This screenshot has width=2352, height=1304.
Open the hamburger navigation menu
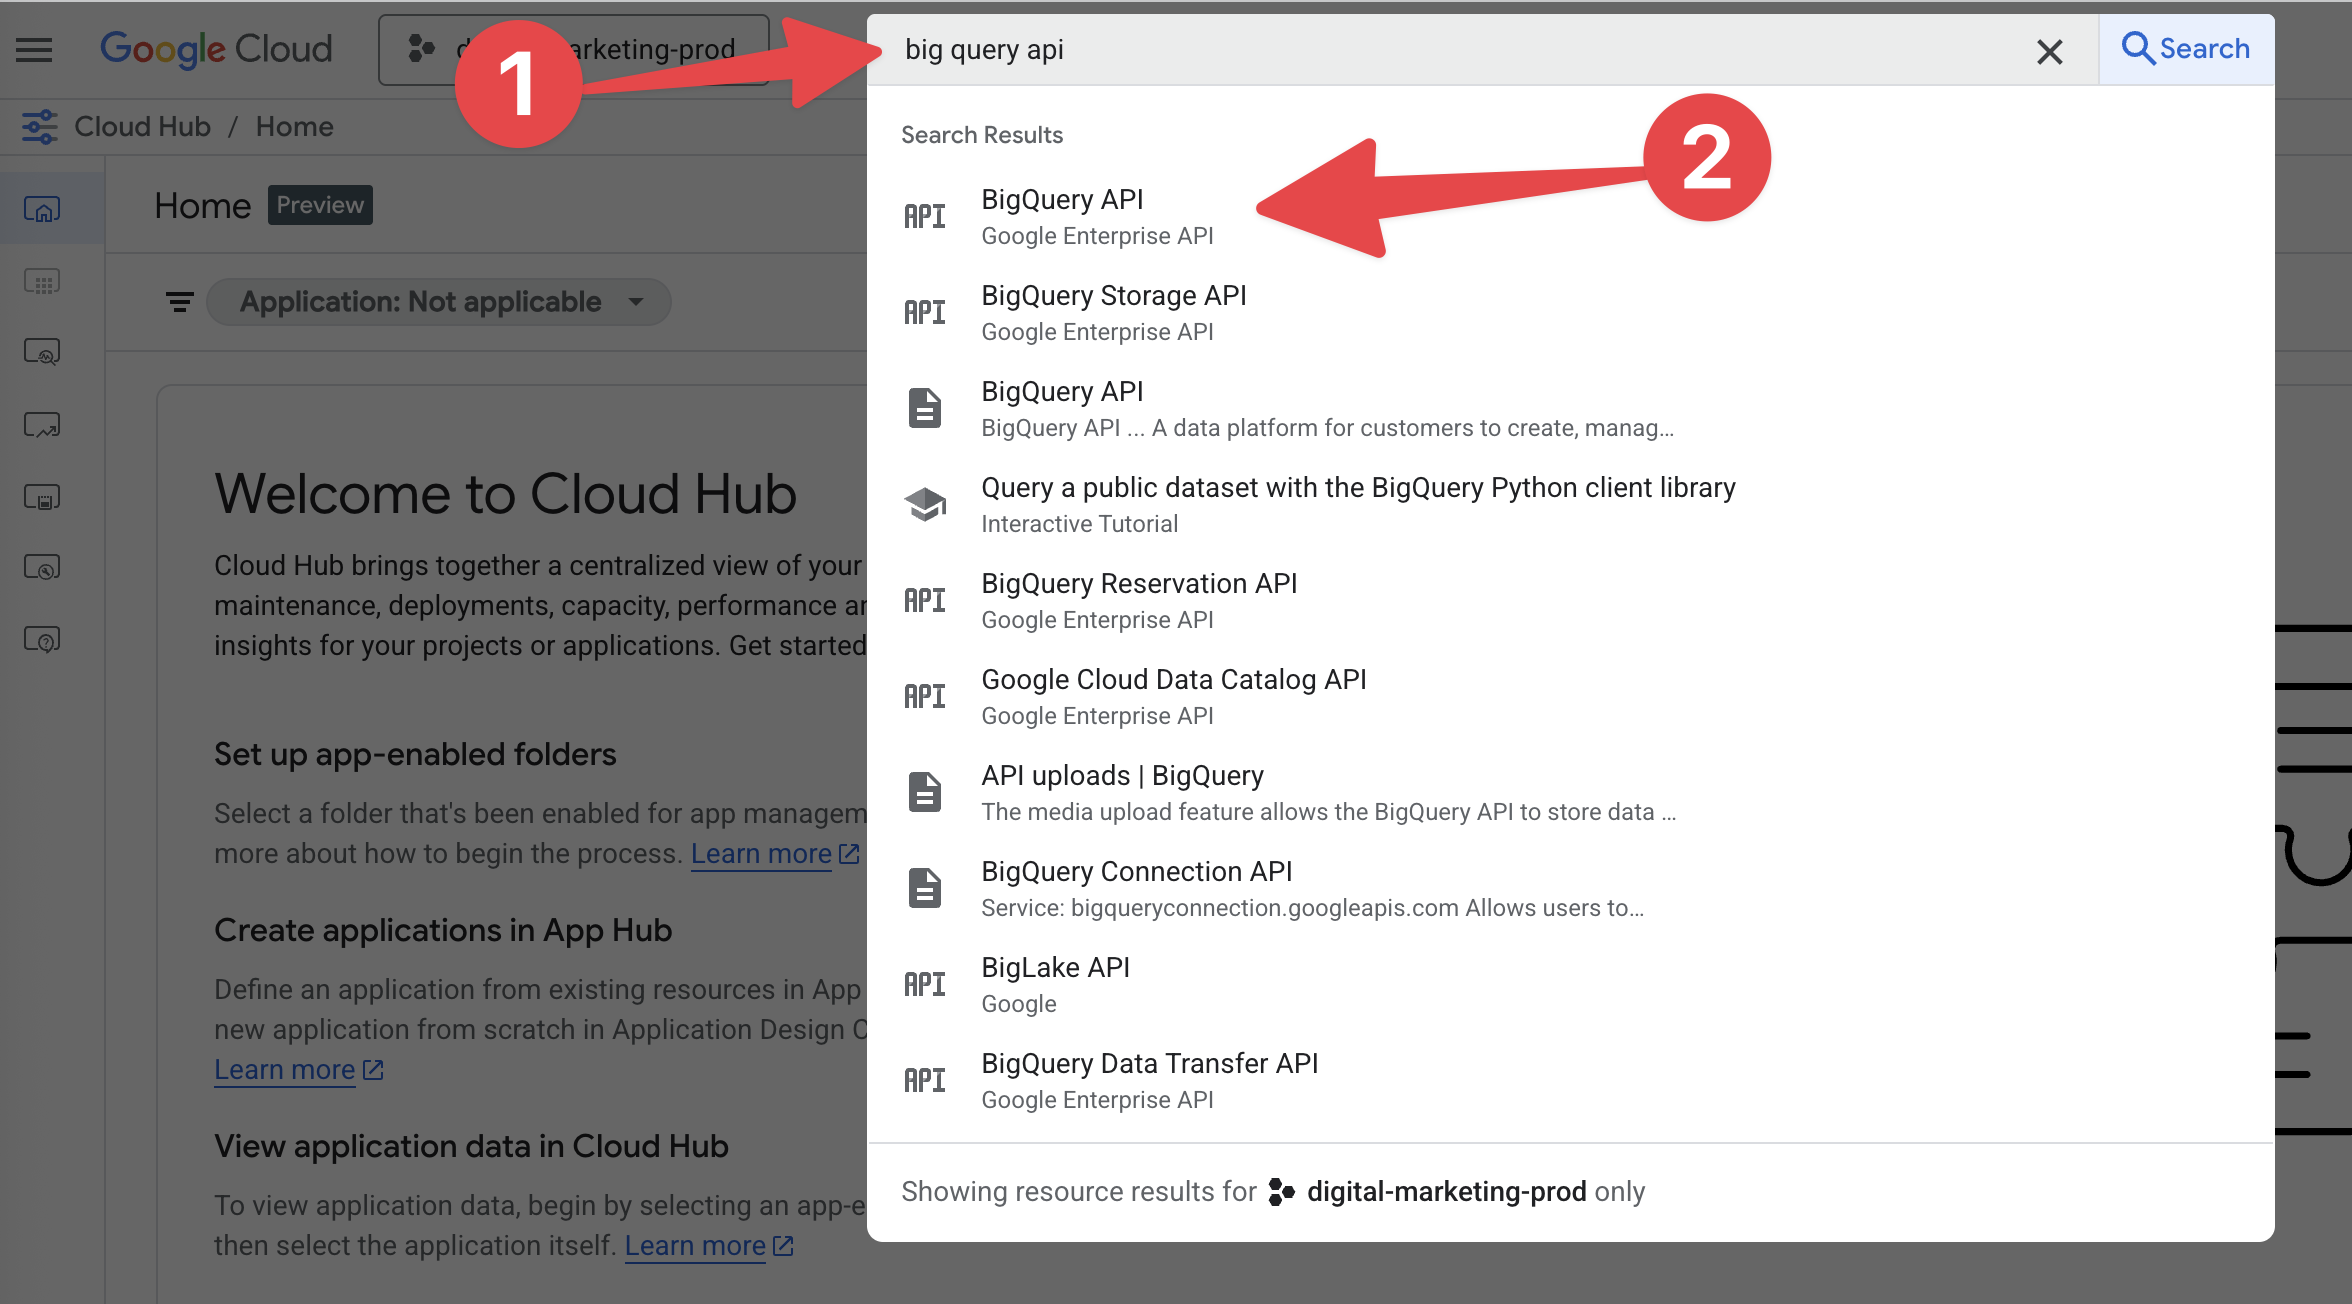click(34, 49)
